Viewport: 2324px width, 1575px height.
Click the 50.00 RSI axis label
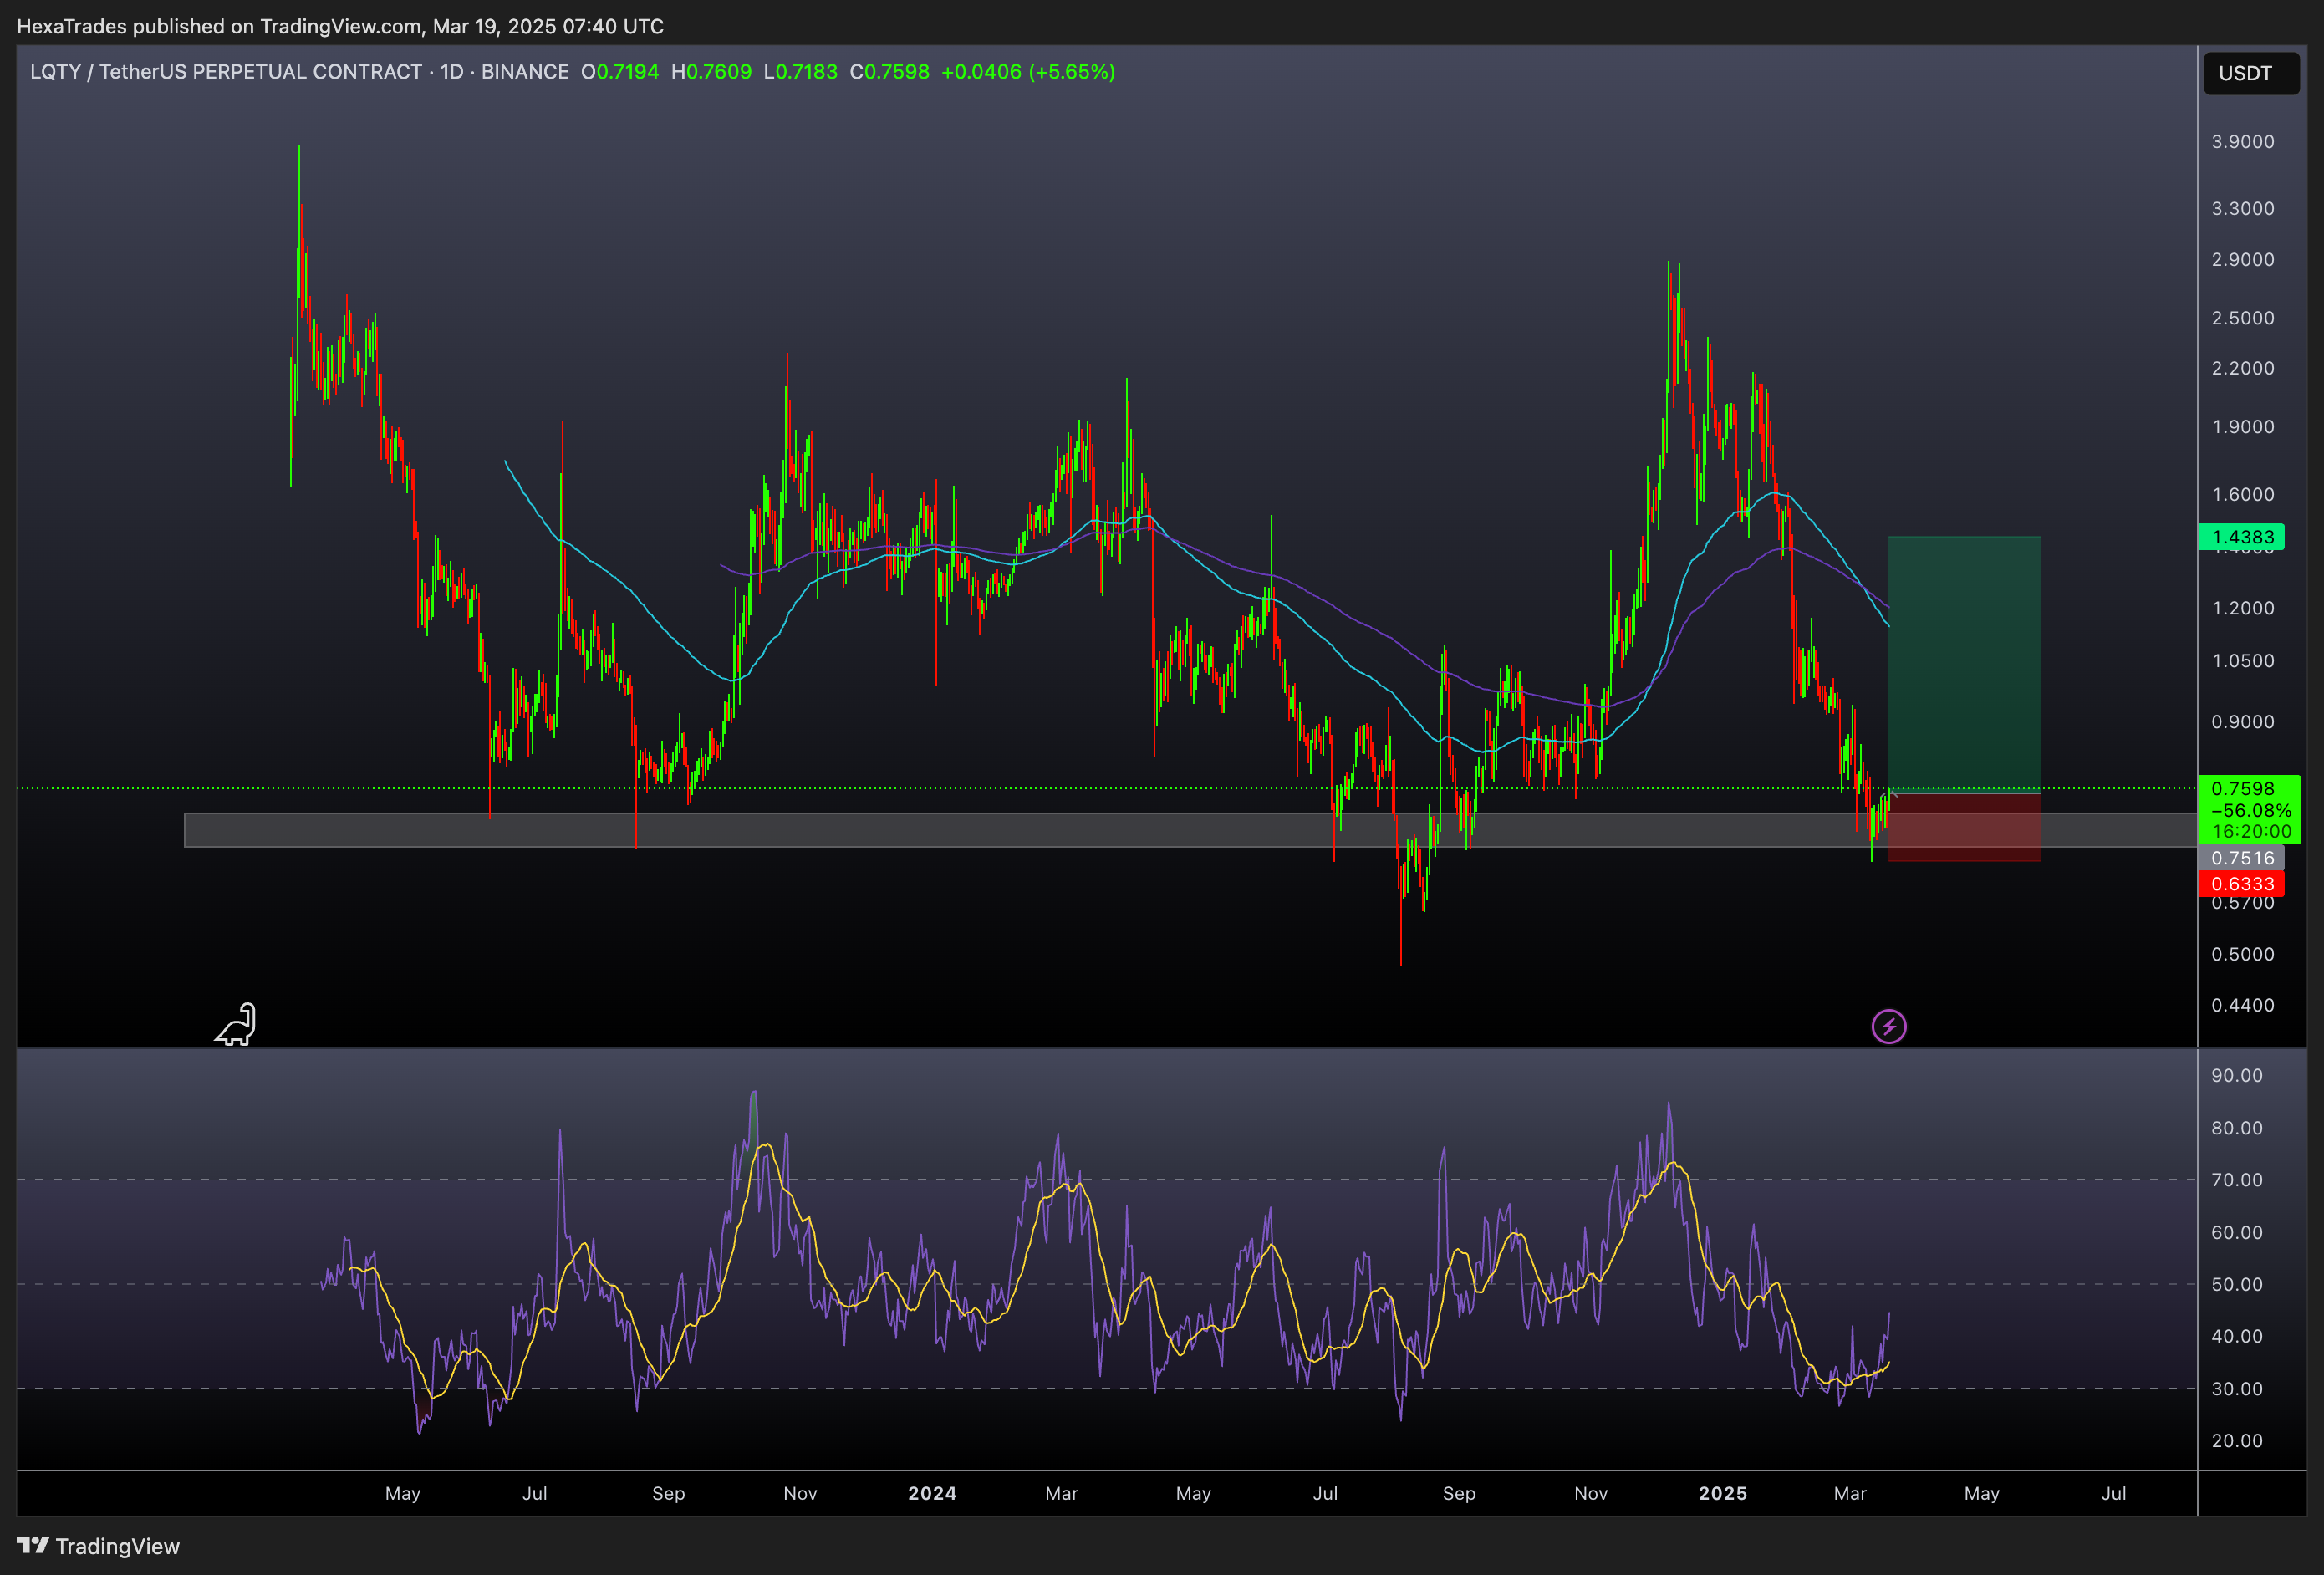[x=2236, y=1285]
